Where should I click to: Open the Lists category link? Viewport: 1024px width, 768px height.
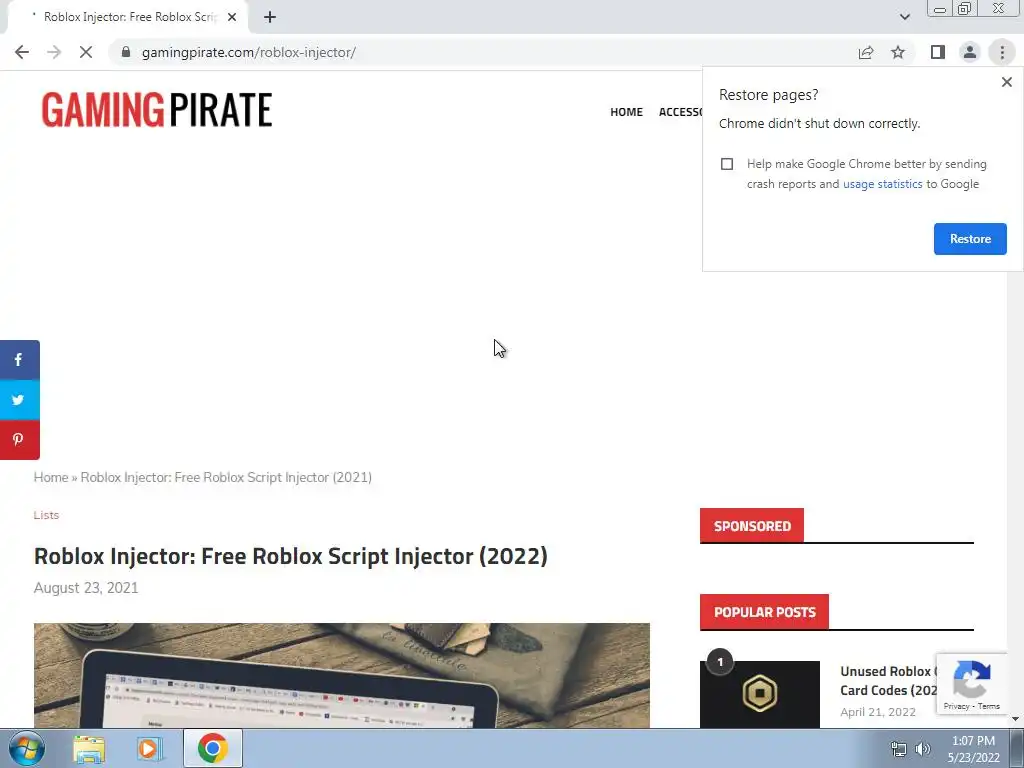(46, 515)
